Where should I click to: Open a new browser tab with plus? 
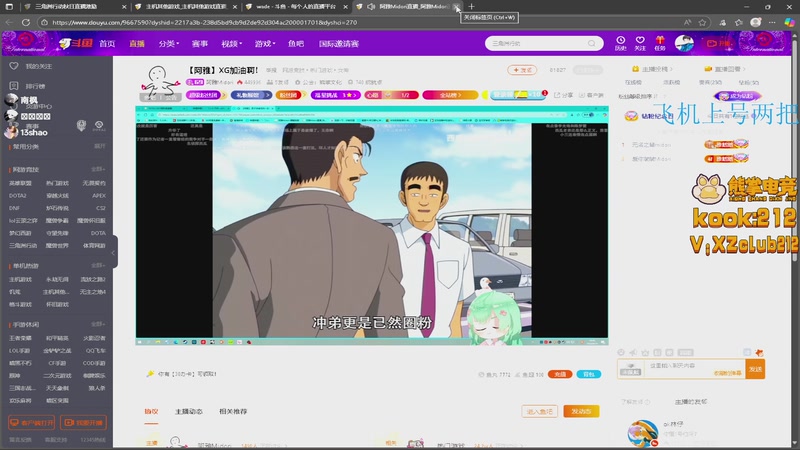[x=471, y=7]
